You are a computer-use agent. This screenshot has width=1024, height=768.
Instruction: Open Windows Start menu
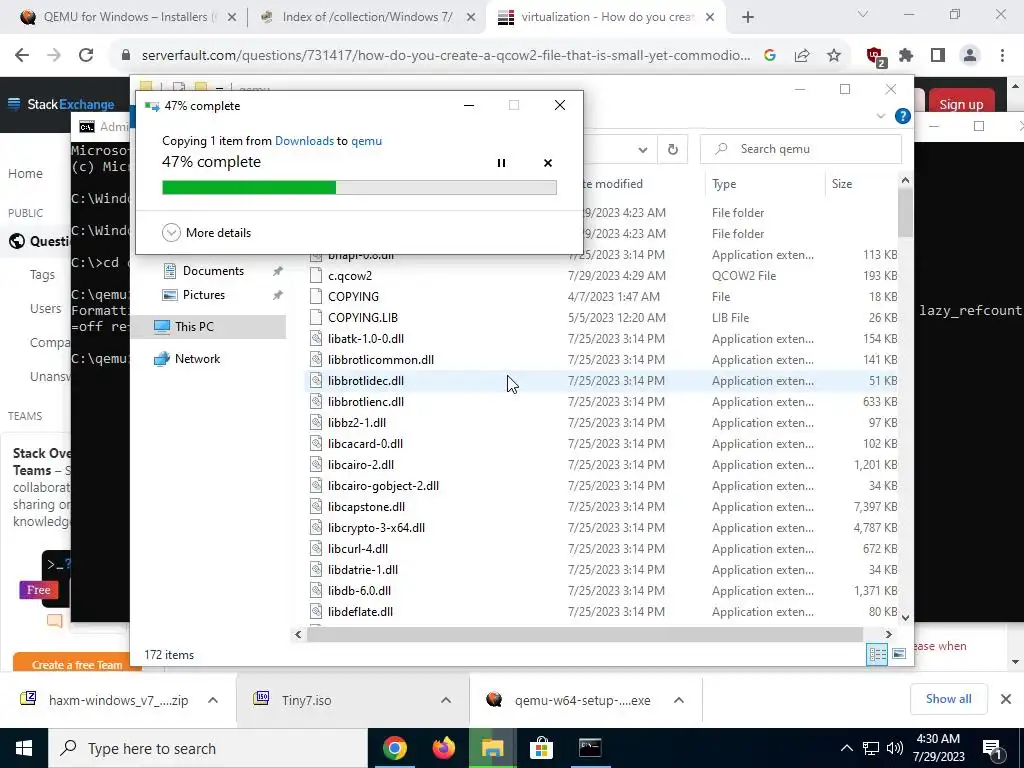pos(24,748)
